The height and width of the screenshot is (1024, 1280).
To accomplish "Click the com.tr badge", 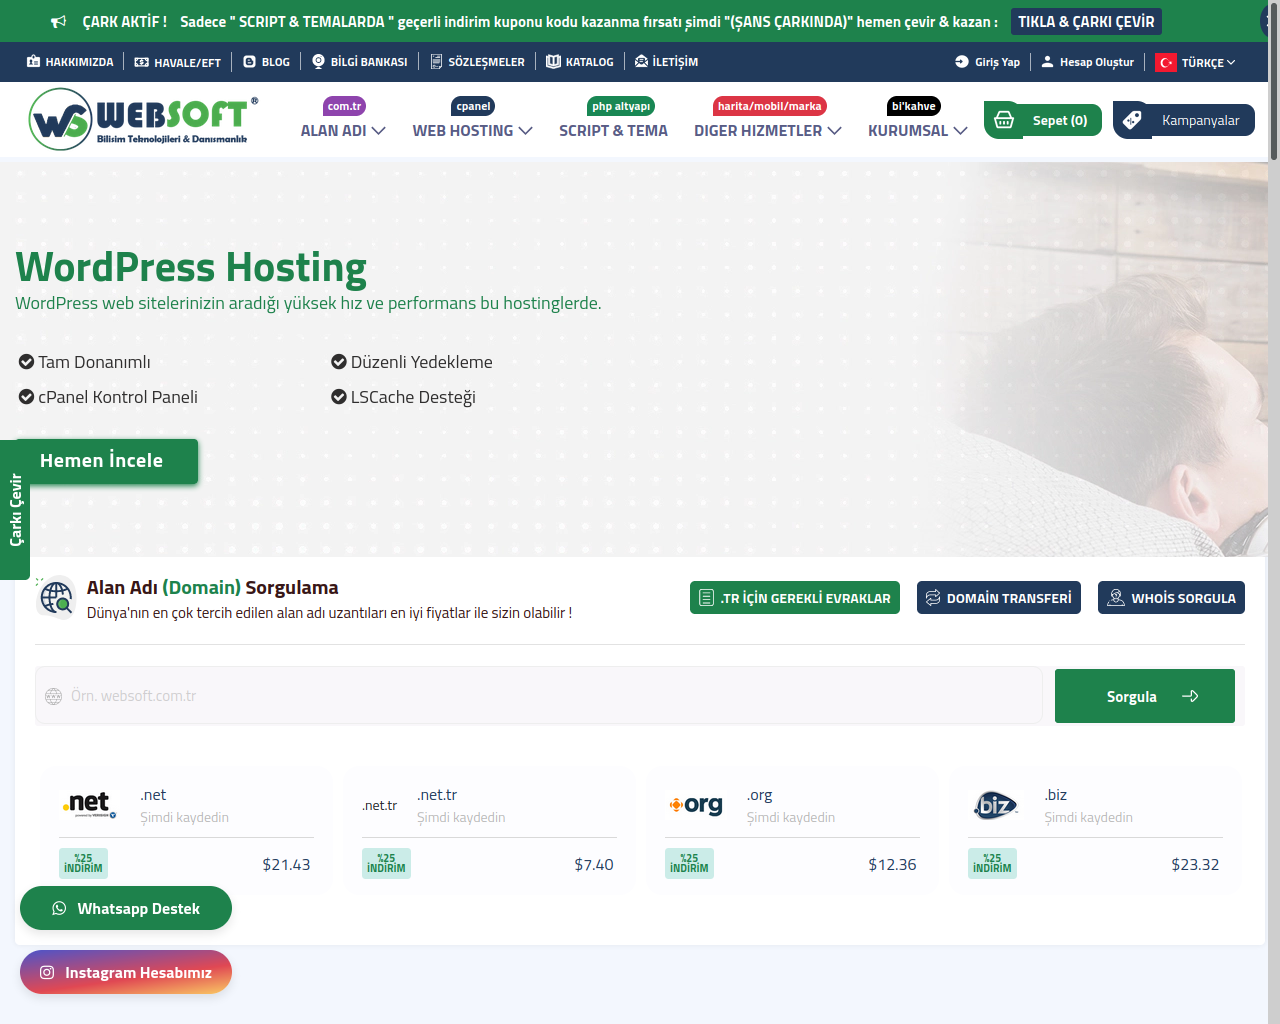I will click(344, 106).
